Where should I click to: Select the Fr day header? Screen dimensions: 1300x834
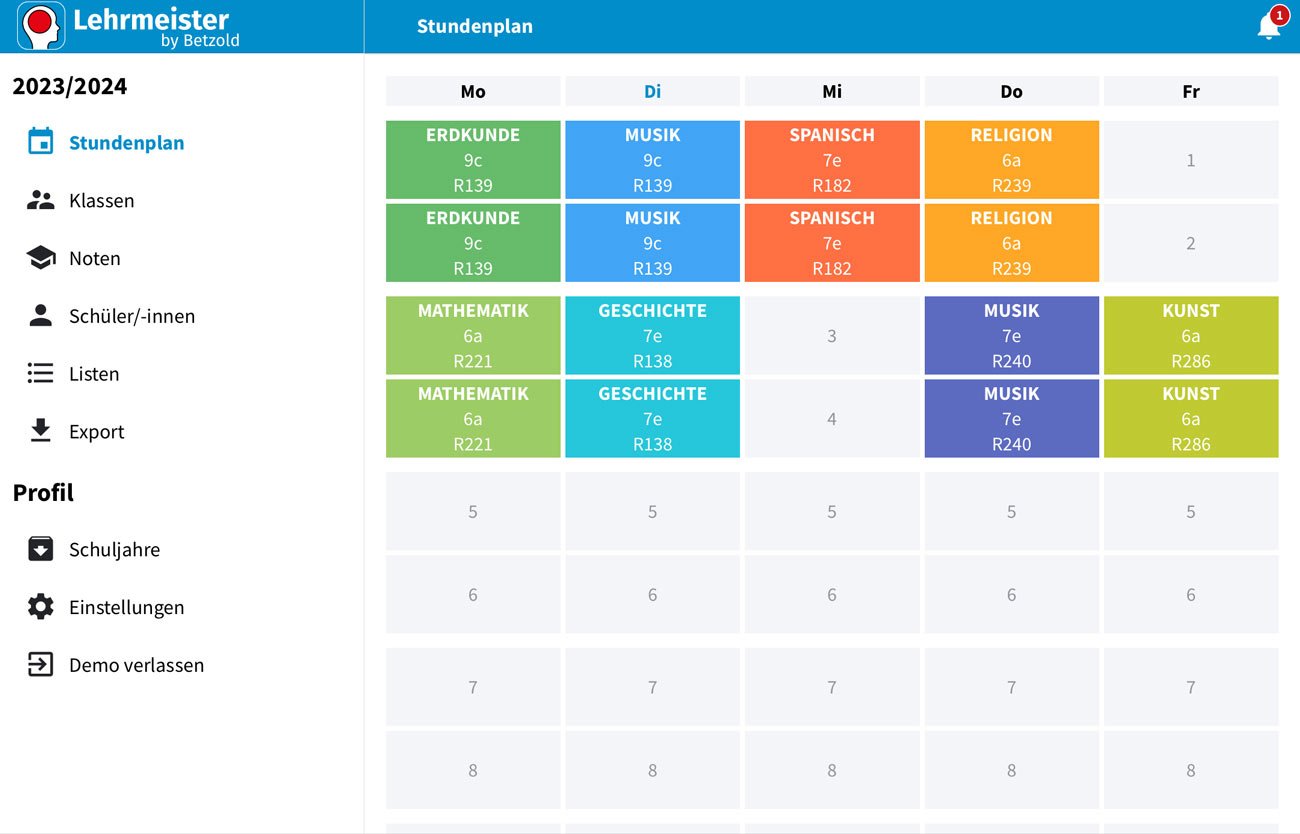click(x=1191, y=91)
